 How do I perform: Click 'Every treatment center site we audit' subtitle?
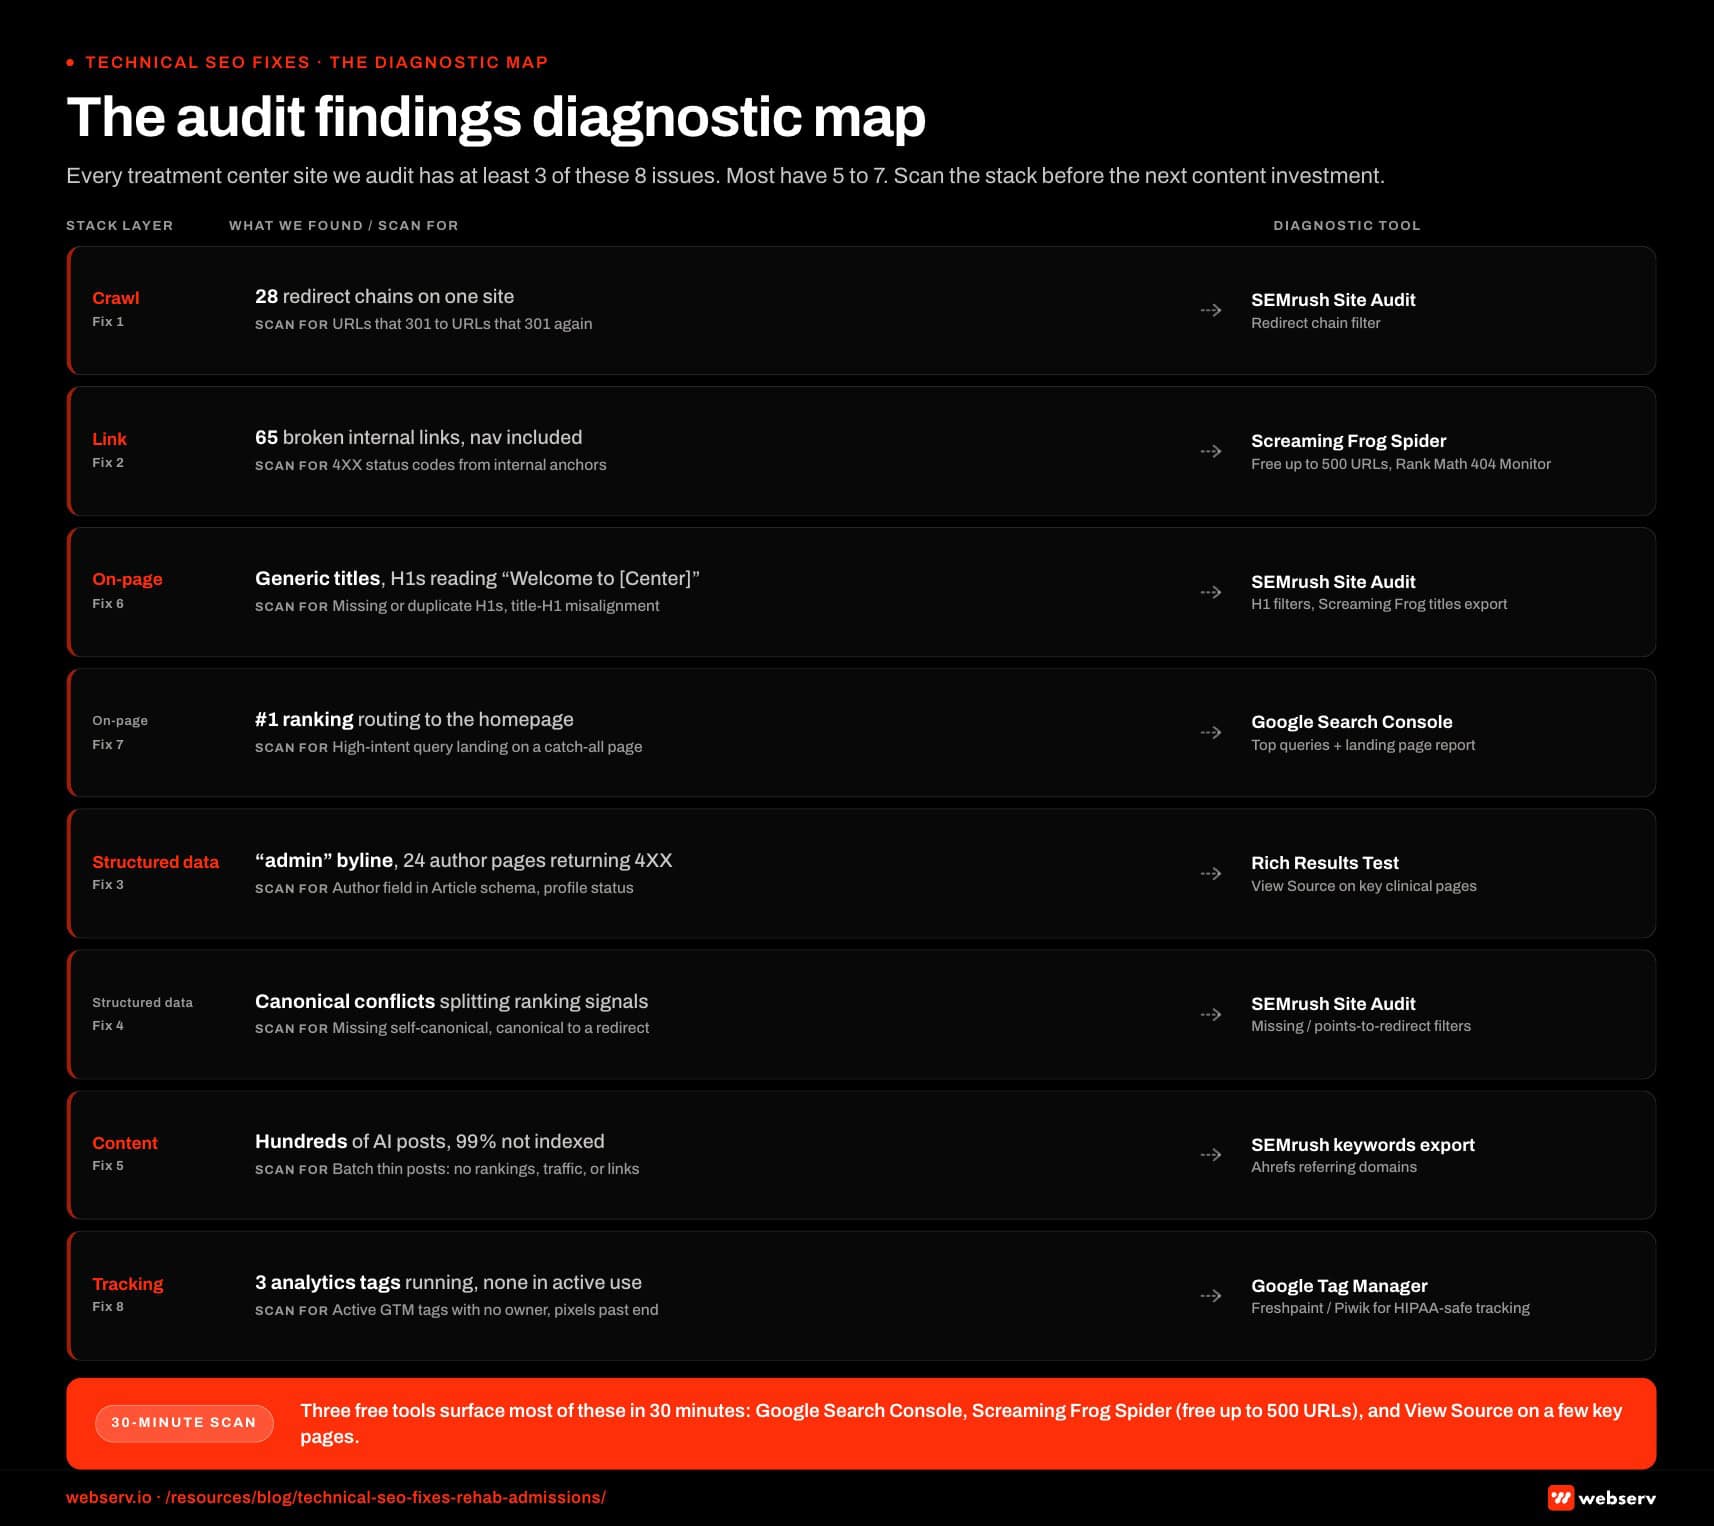(725, 176)
